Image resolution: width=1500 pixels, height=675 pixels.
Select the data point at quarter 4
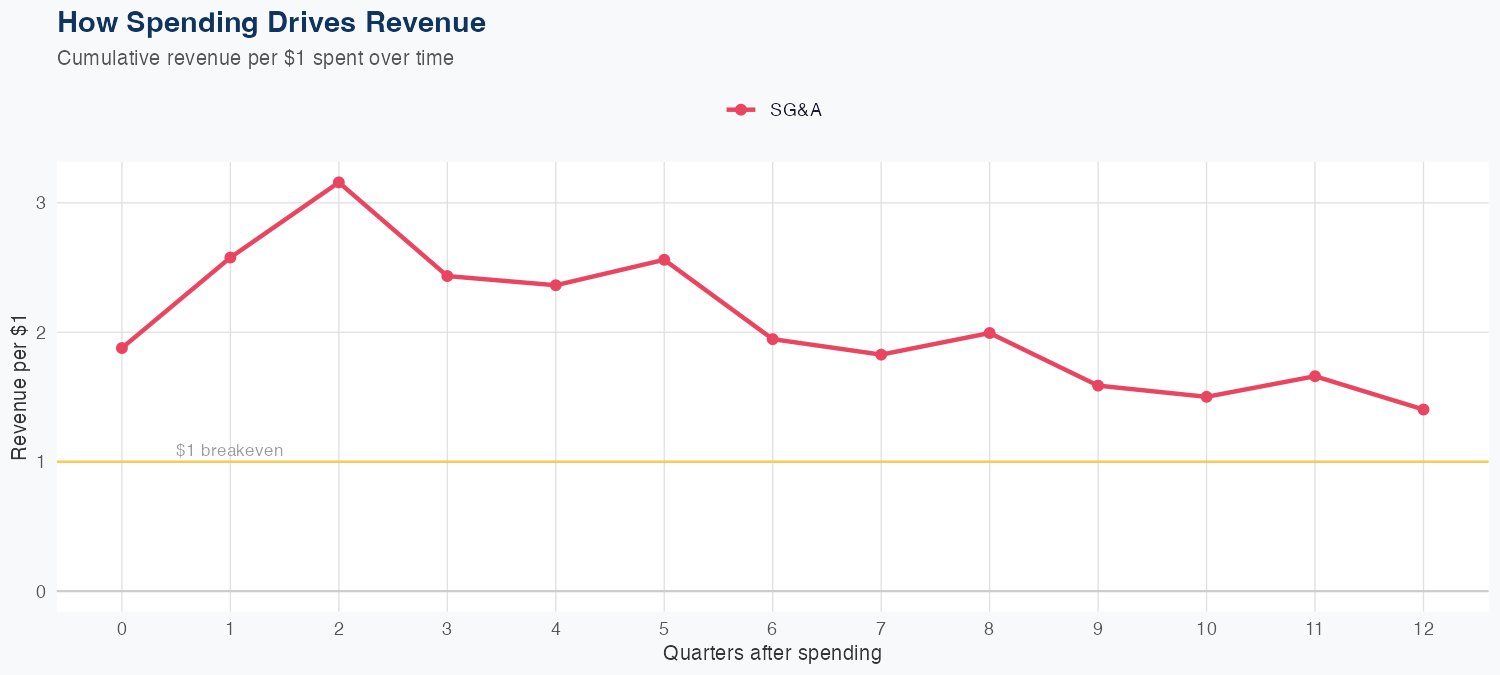[556, 285]
